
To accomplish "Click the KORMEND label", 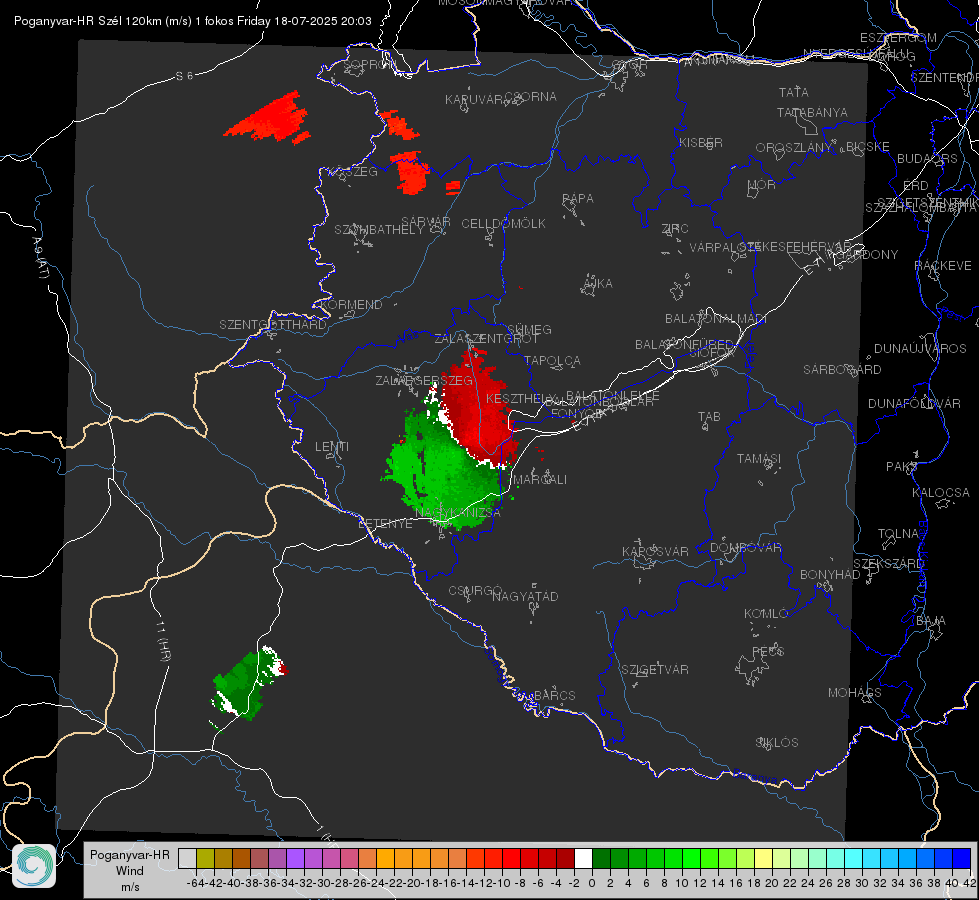I will click(351, 305).
